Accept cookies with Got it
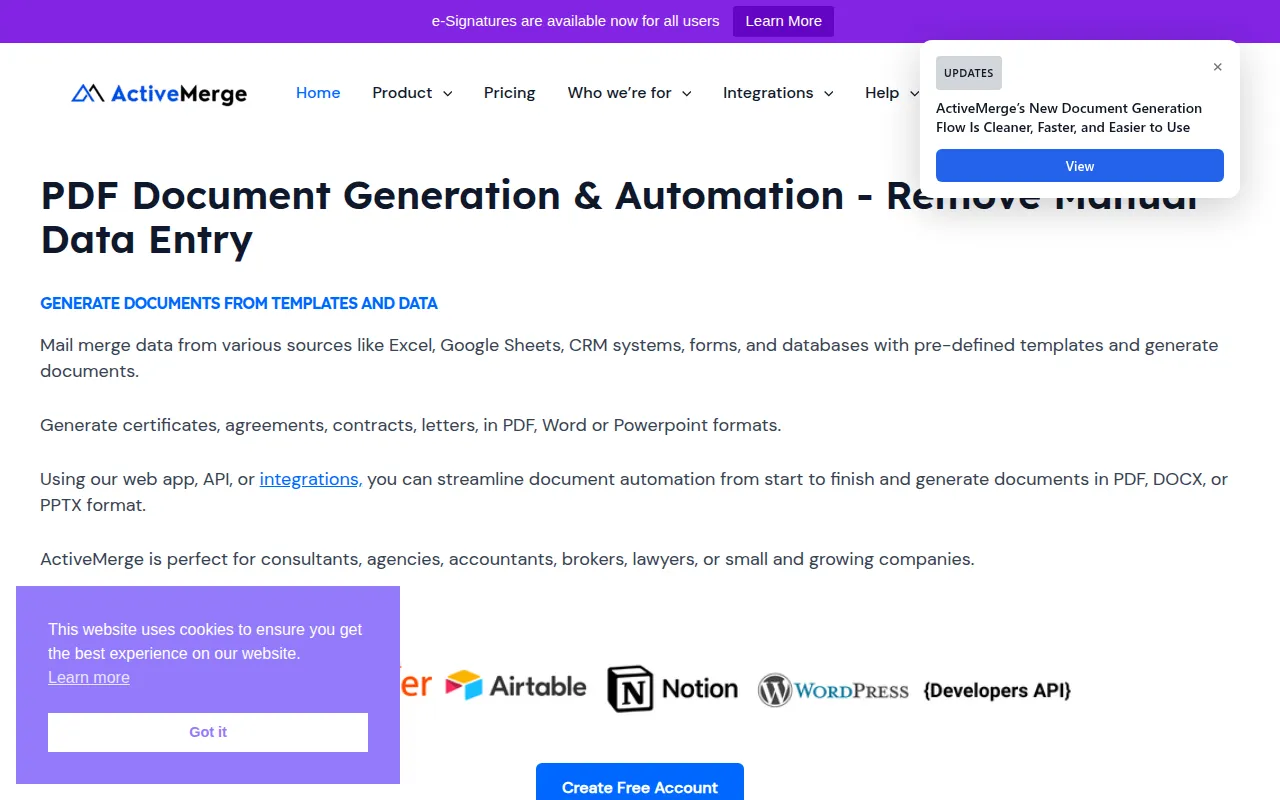This screenshot has width=1280, height=800. click(x=208, y=732)
